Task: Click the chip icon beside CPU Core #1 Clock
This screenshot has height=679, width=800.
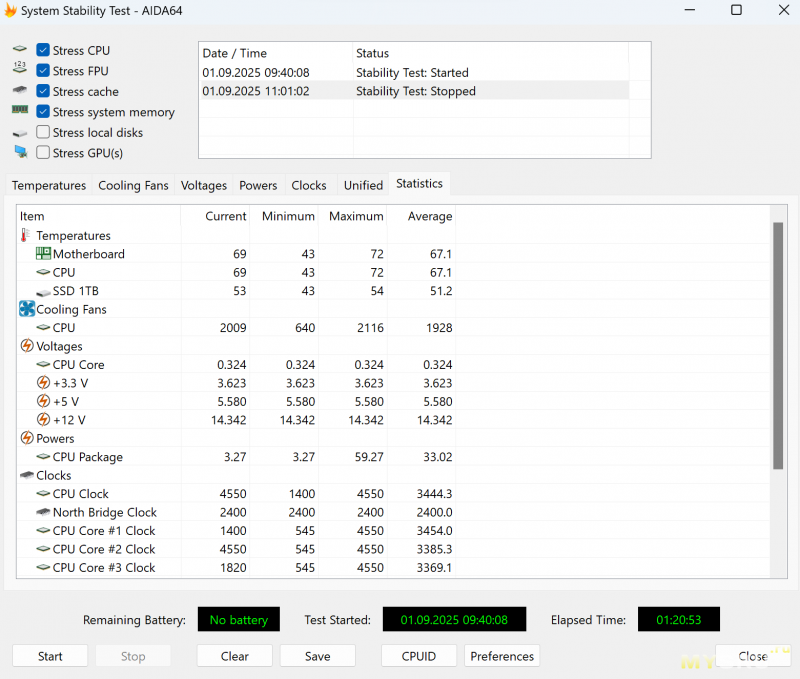Action: [x=43, y=531]
